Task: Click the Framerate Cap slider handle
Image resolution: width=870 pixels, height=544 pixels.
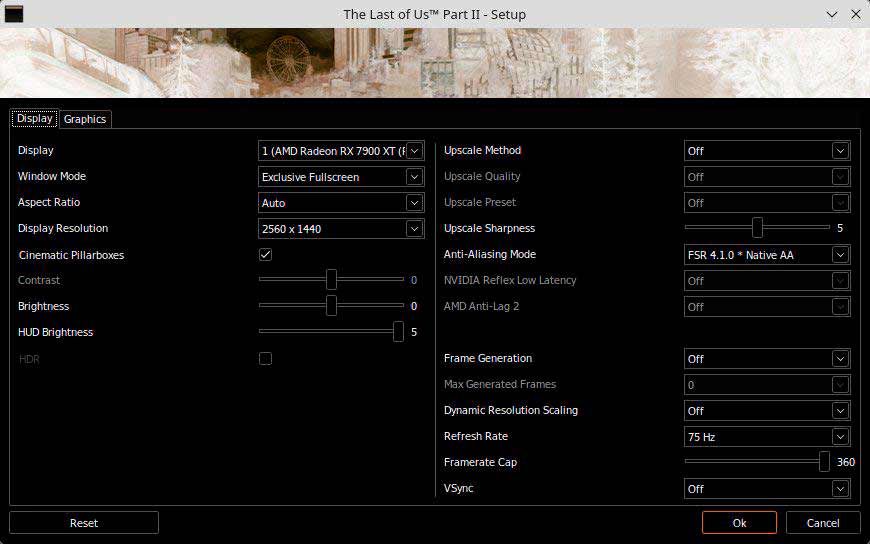Action: coord(825,462)
